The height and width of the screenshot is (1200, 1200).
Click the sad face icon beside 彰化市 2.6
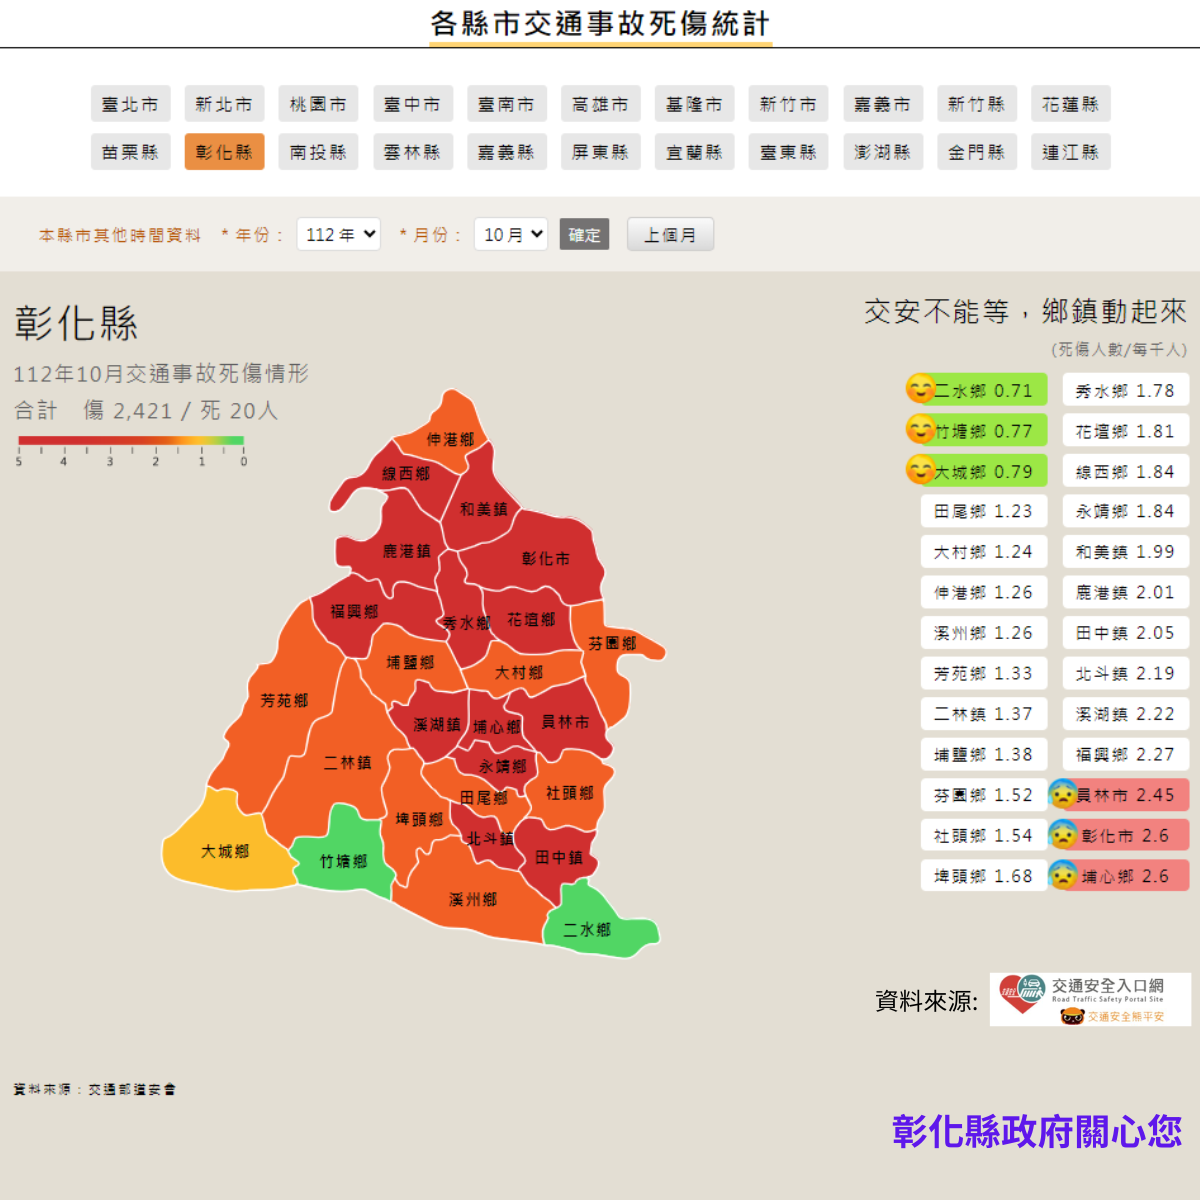point(1062,834)
